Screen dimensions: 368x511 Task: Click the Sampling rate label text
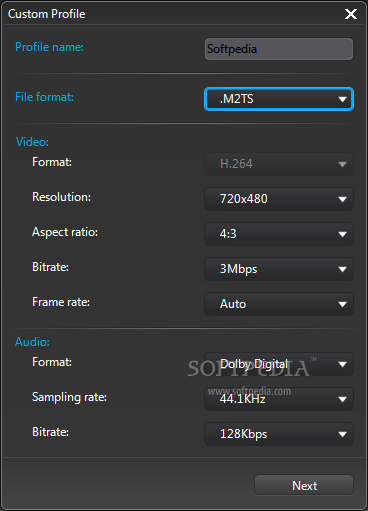(x=69, y=397)
